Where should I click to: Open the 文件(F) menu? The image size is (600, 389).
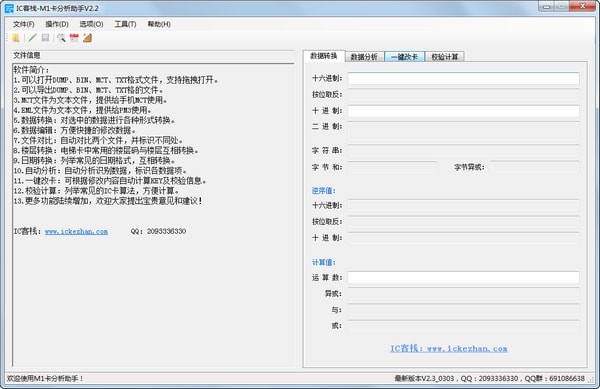tap(24, 24)
